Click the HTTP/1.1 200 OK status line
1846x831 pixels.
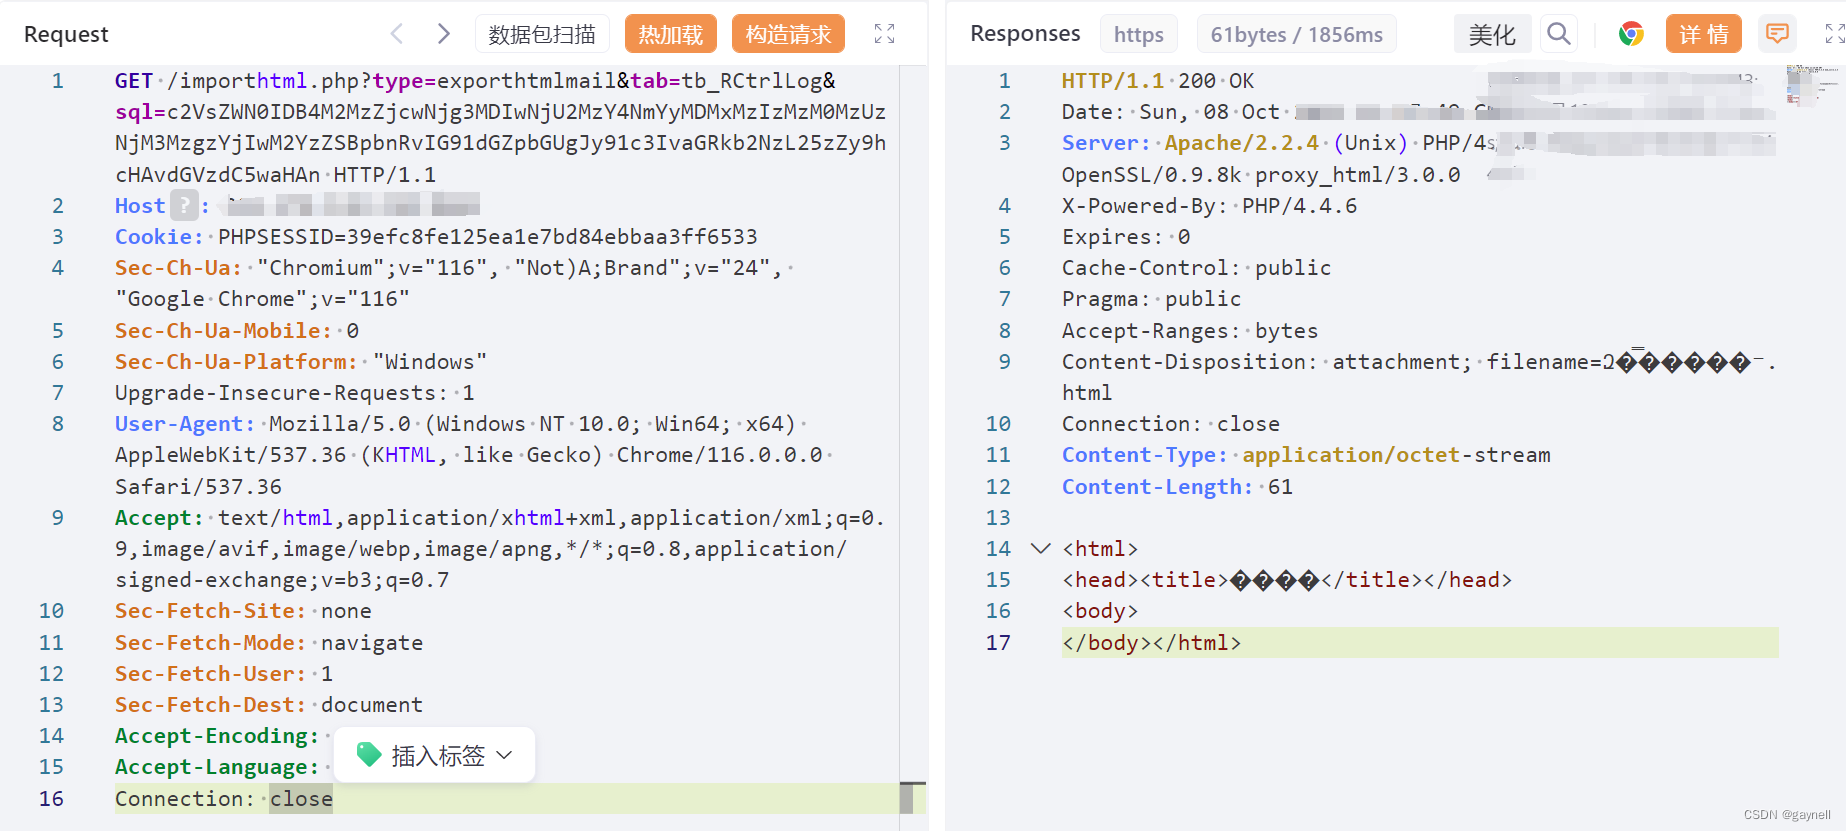pyautogui.click(x=1157, y=80)
